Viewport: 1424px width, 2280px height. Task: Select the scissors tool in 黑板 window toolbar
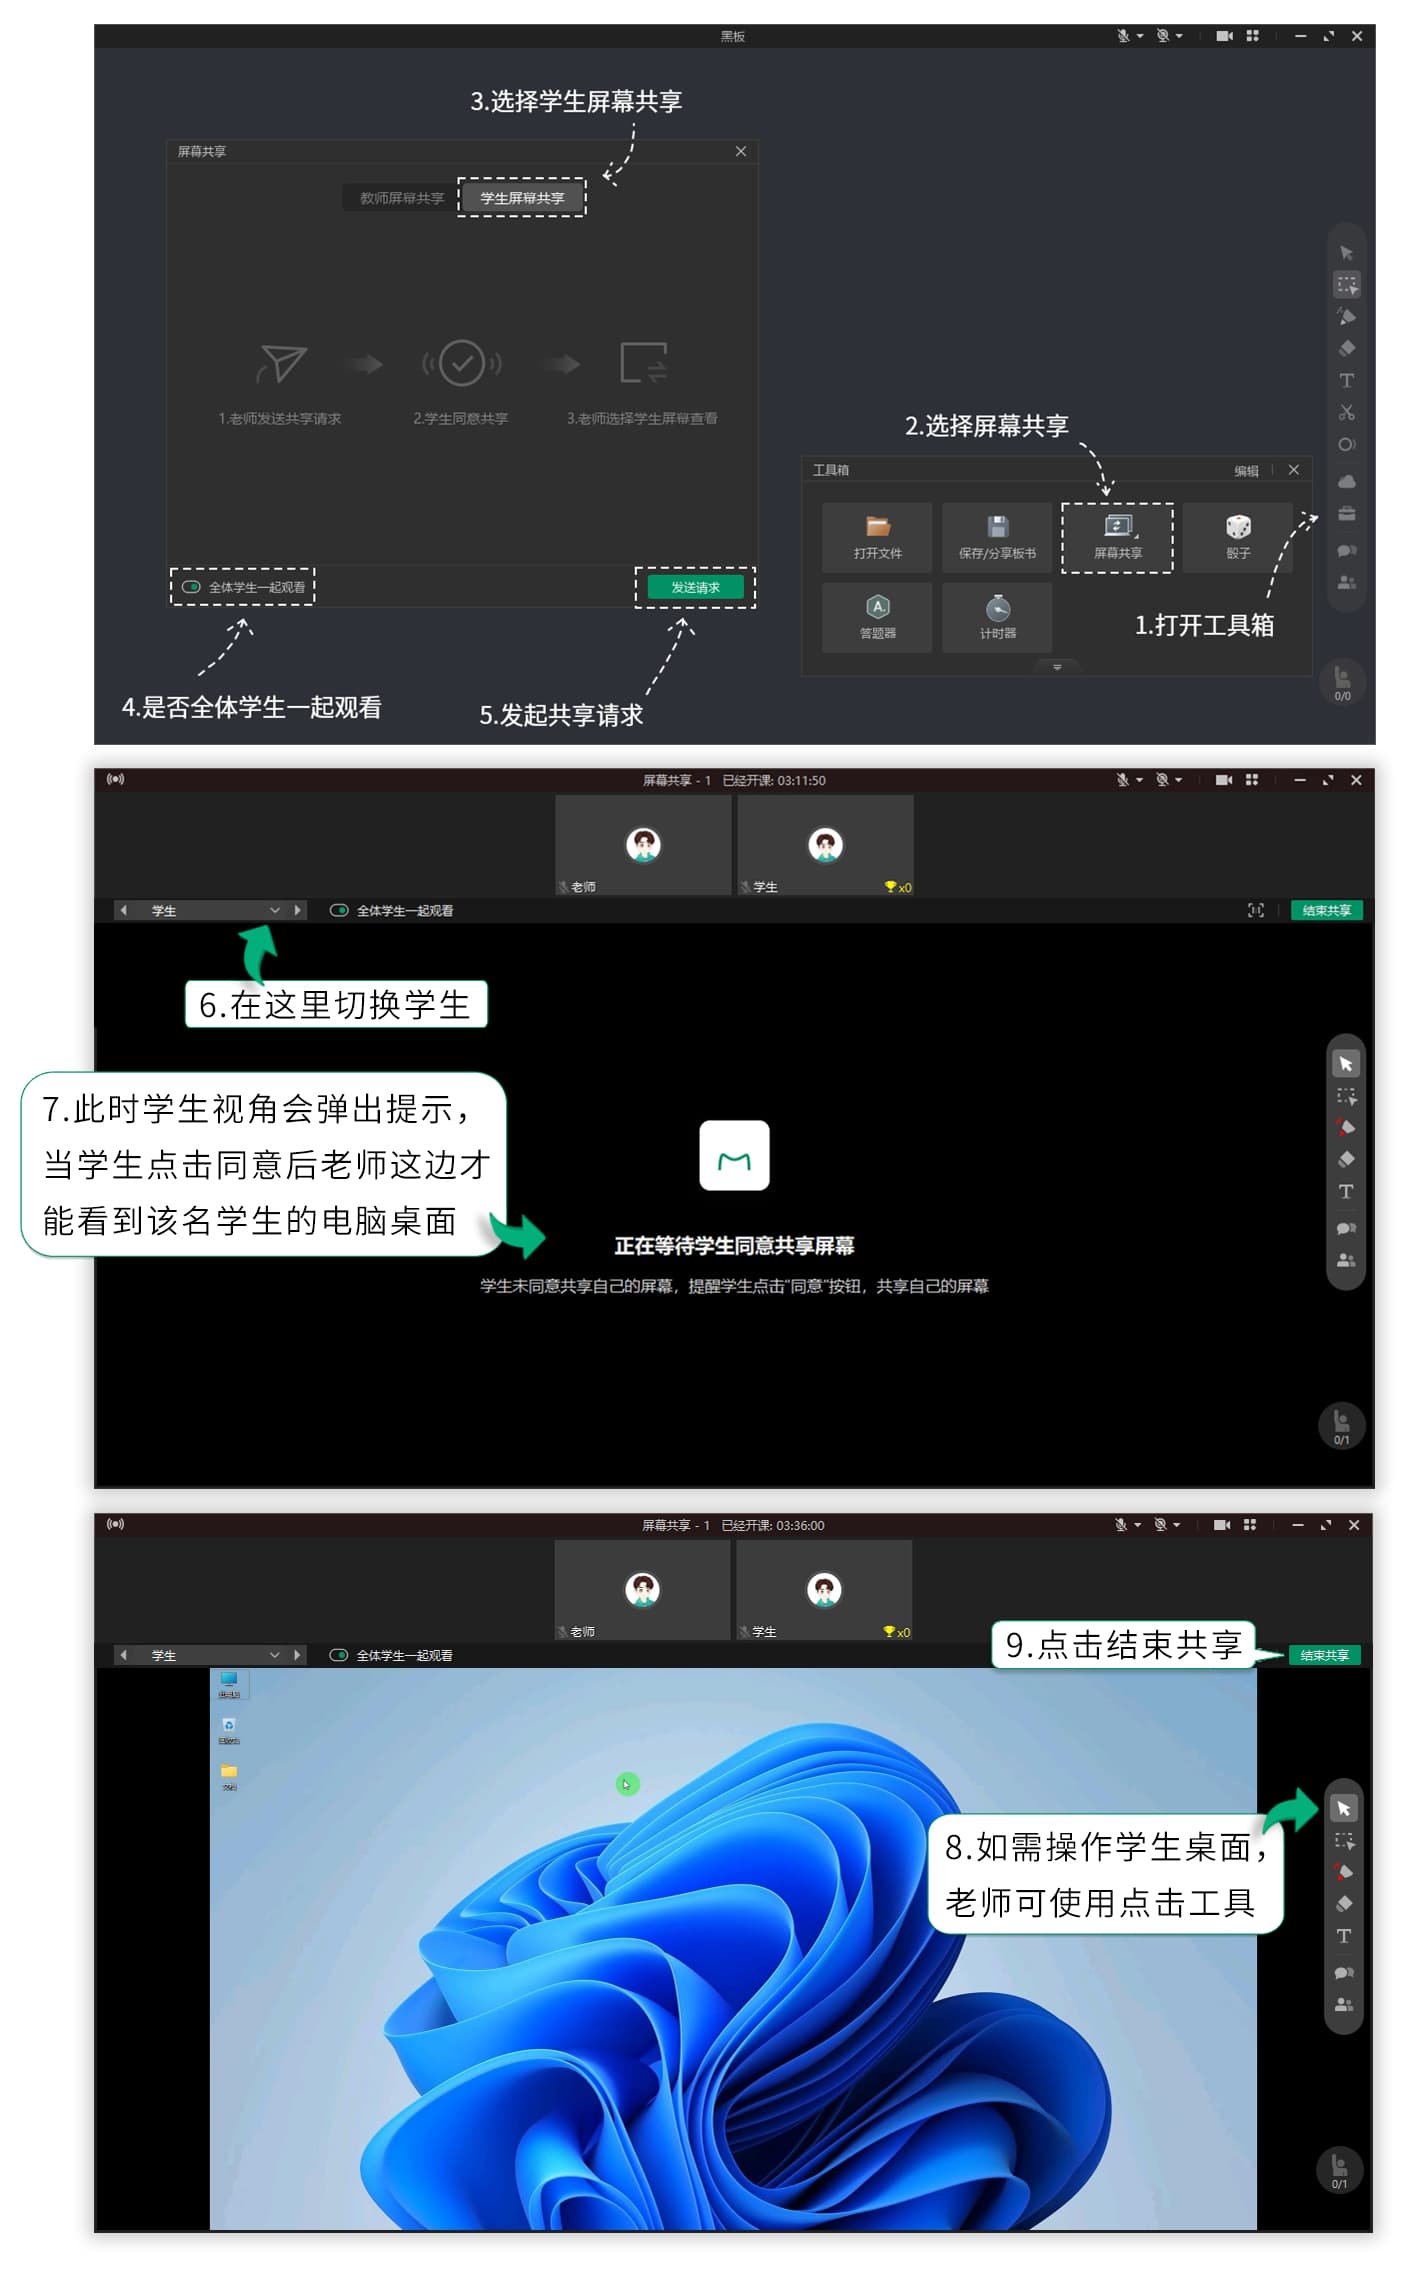[x=1346, y=412]
